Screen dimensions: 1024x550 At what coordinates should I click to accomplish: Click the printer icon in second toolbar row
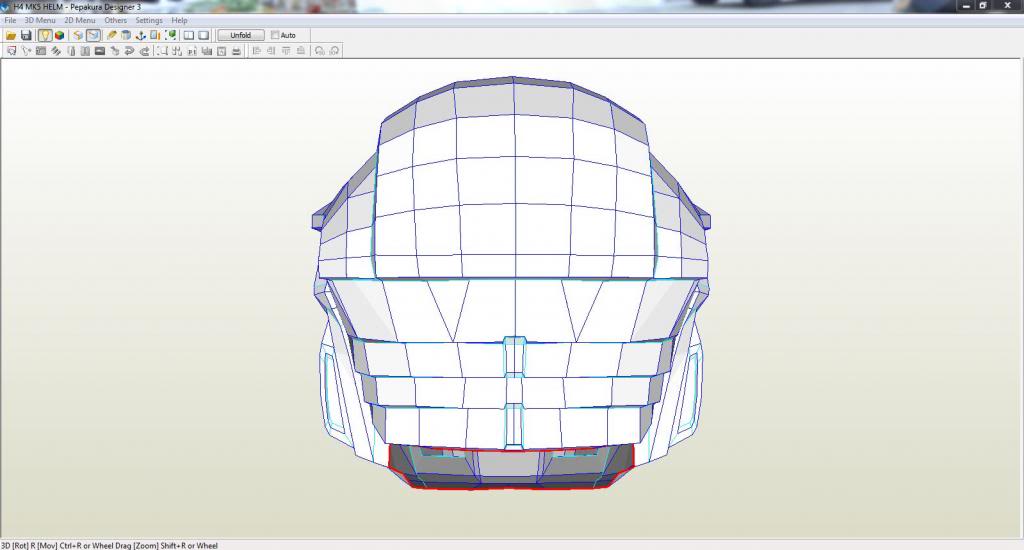pos(236,51)
